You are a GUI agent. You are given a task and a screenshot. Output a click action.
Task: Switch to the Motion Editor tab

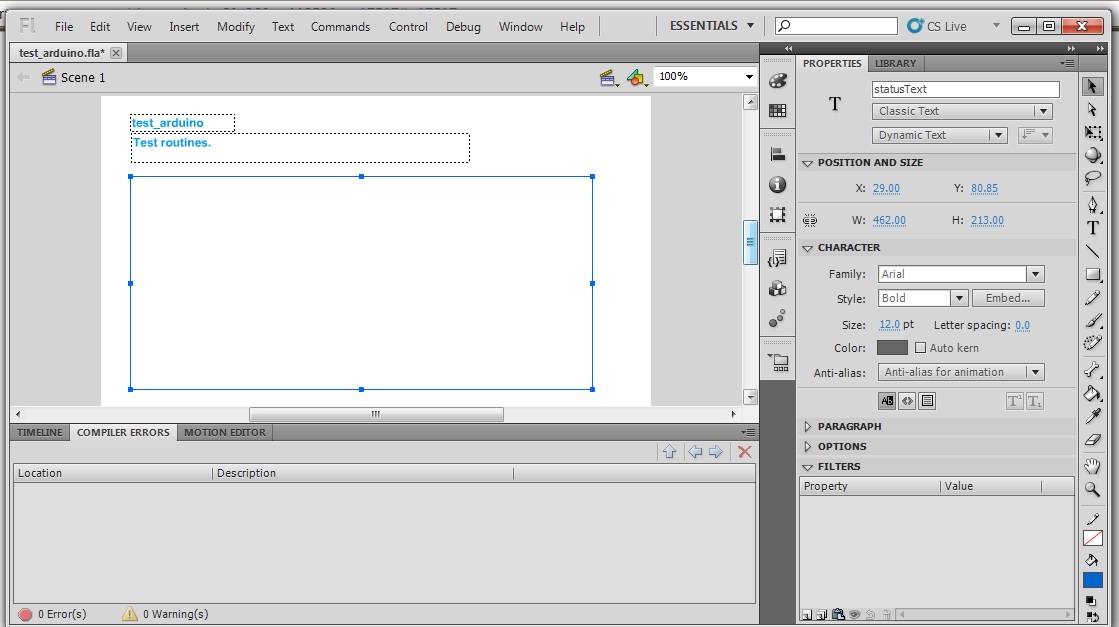click(x=225, y=432)
